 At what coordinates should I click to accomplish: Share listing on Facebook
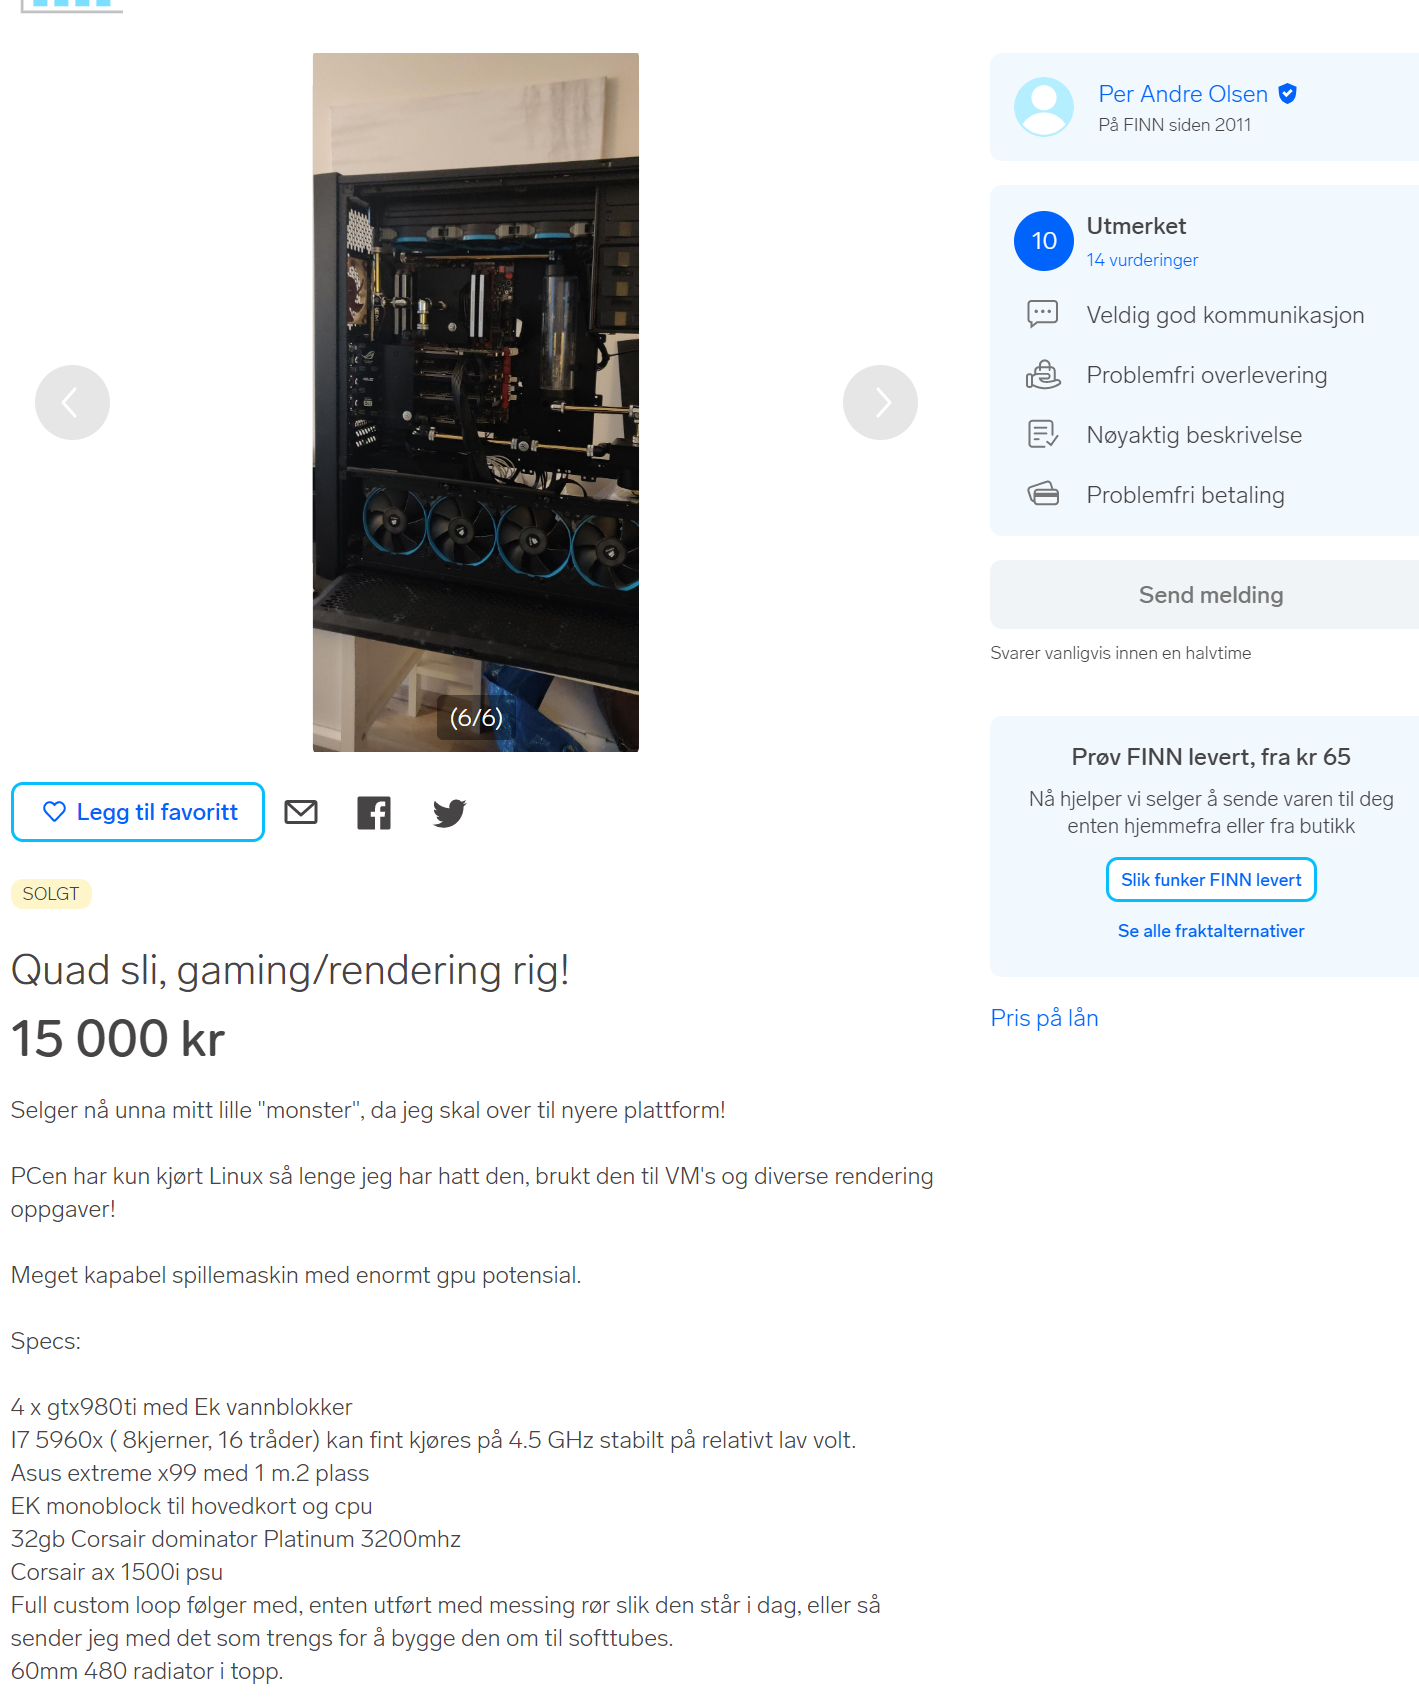374,813
